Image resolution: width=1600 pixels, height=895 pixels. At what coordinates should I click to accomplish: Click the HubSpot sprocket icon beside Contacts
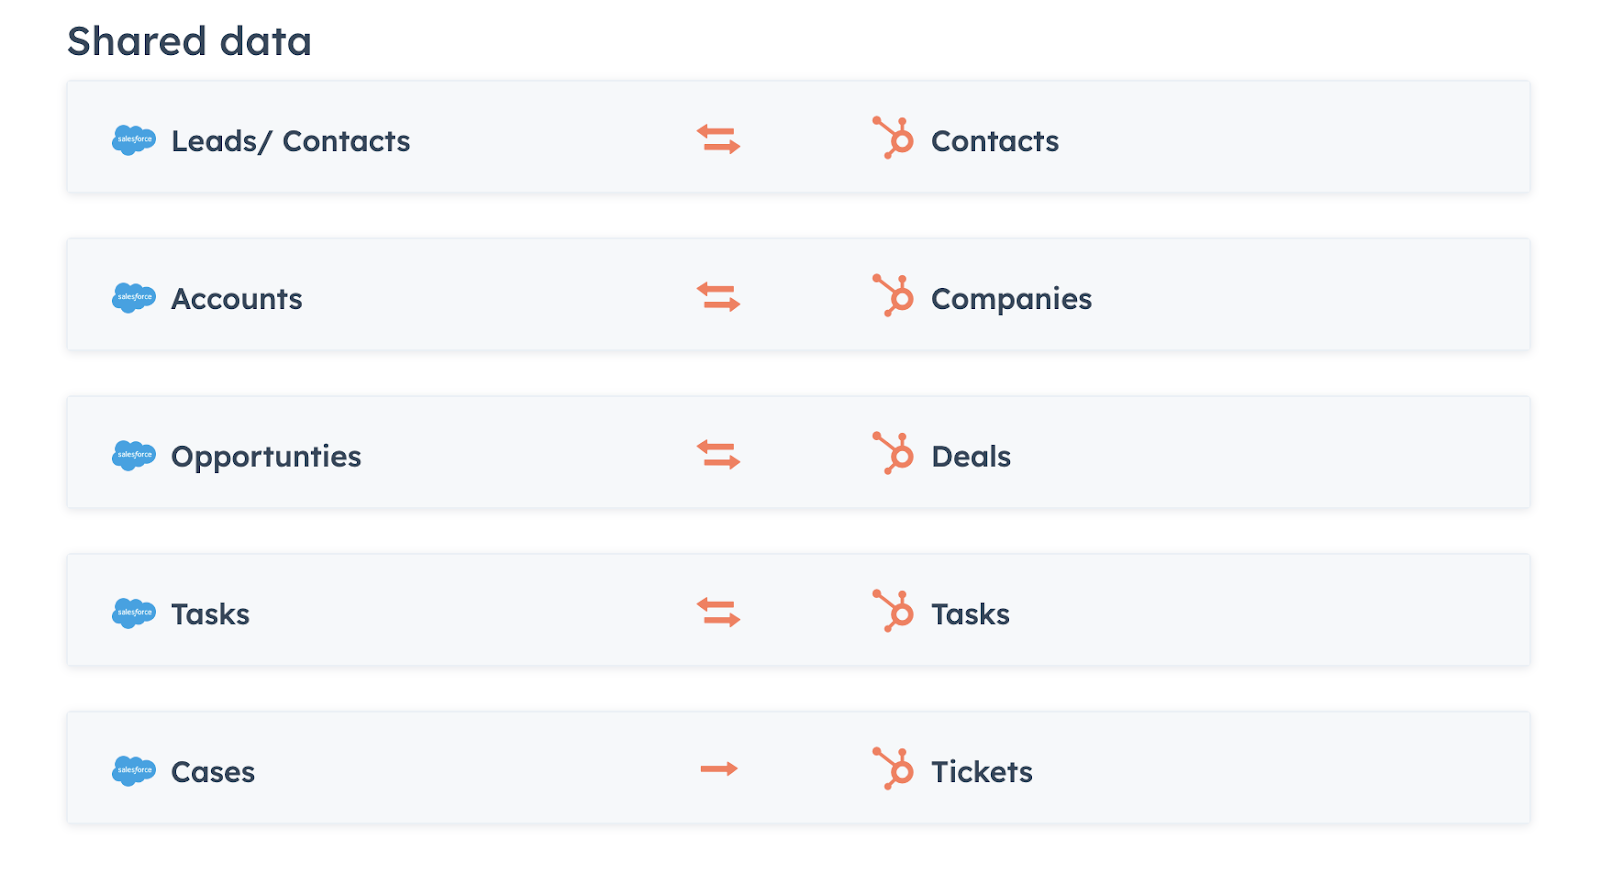tap(893, 138)
